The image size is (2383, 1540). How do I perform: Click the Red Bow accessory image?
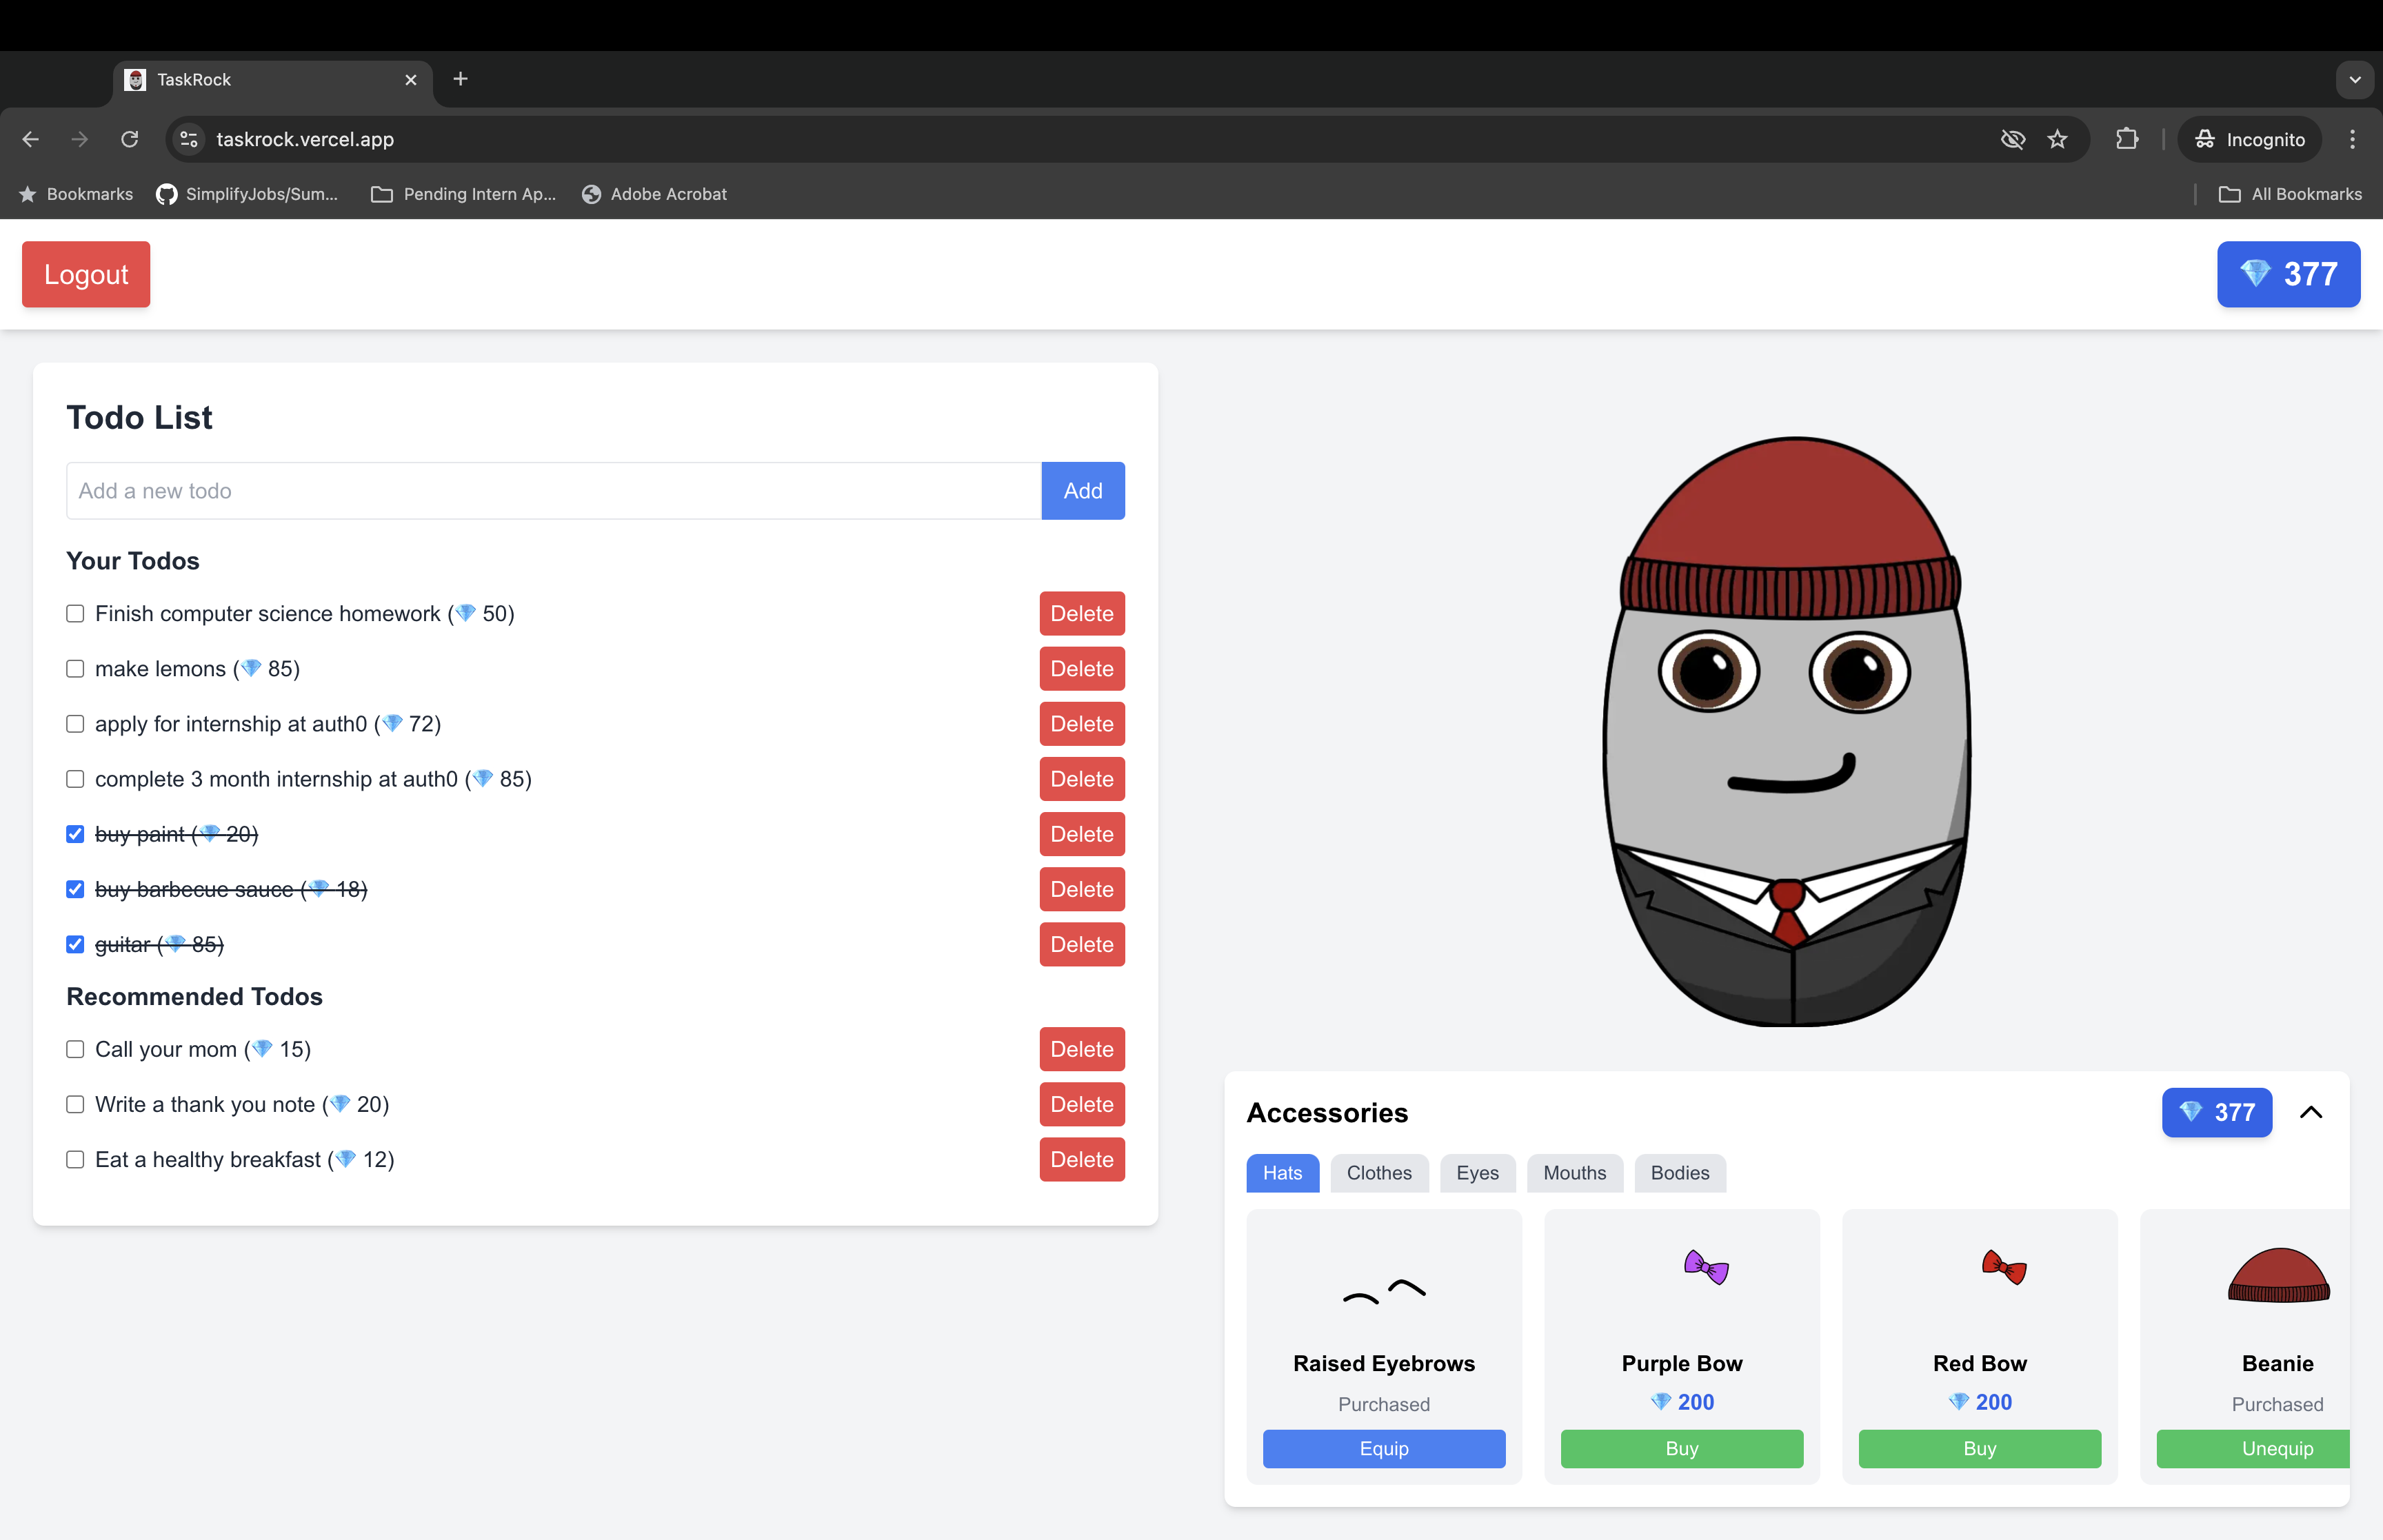[2003, 1268]
